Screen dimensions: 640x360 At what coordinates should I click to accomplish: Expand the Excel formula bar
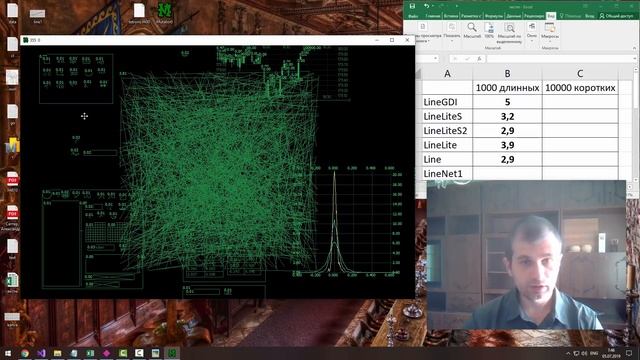coord(634,59)
